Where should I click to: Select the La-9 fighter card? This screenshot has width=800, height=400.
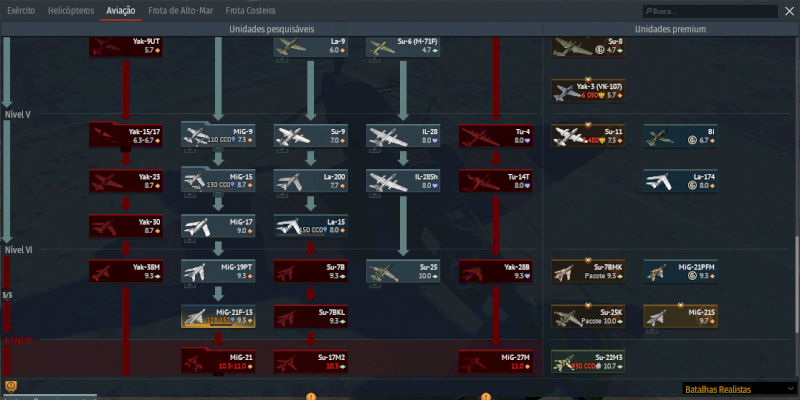point(311,46)
